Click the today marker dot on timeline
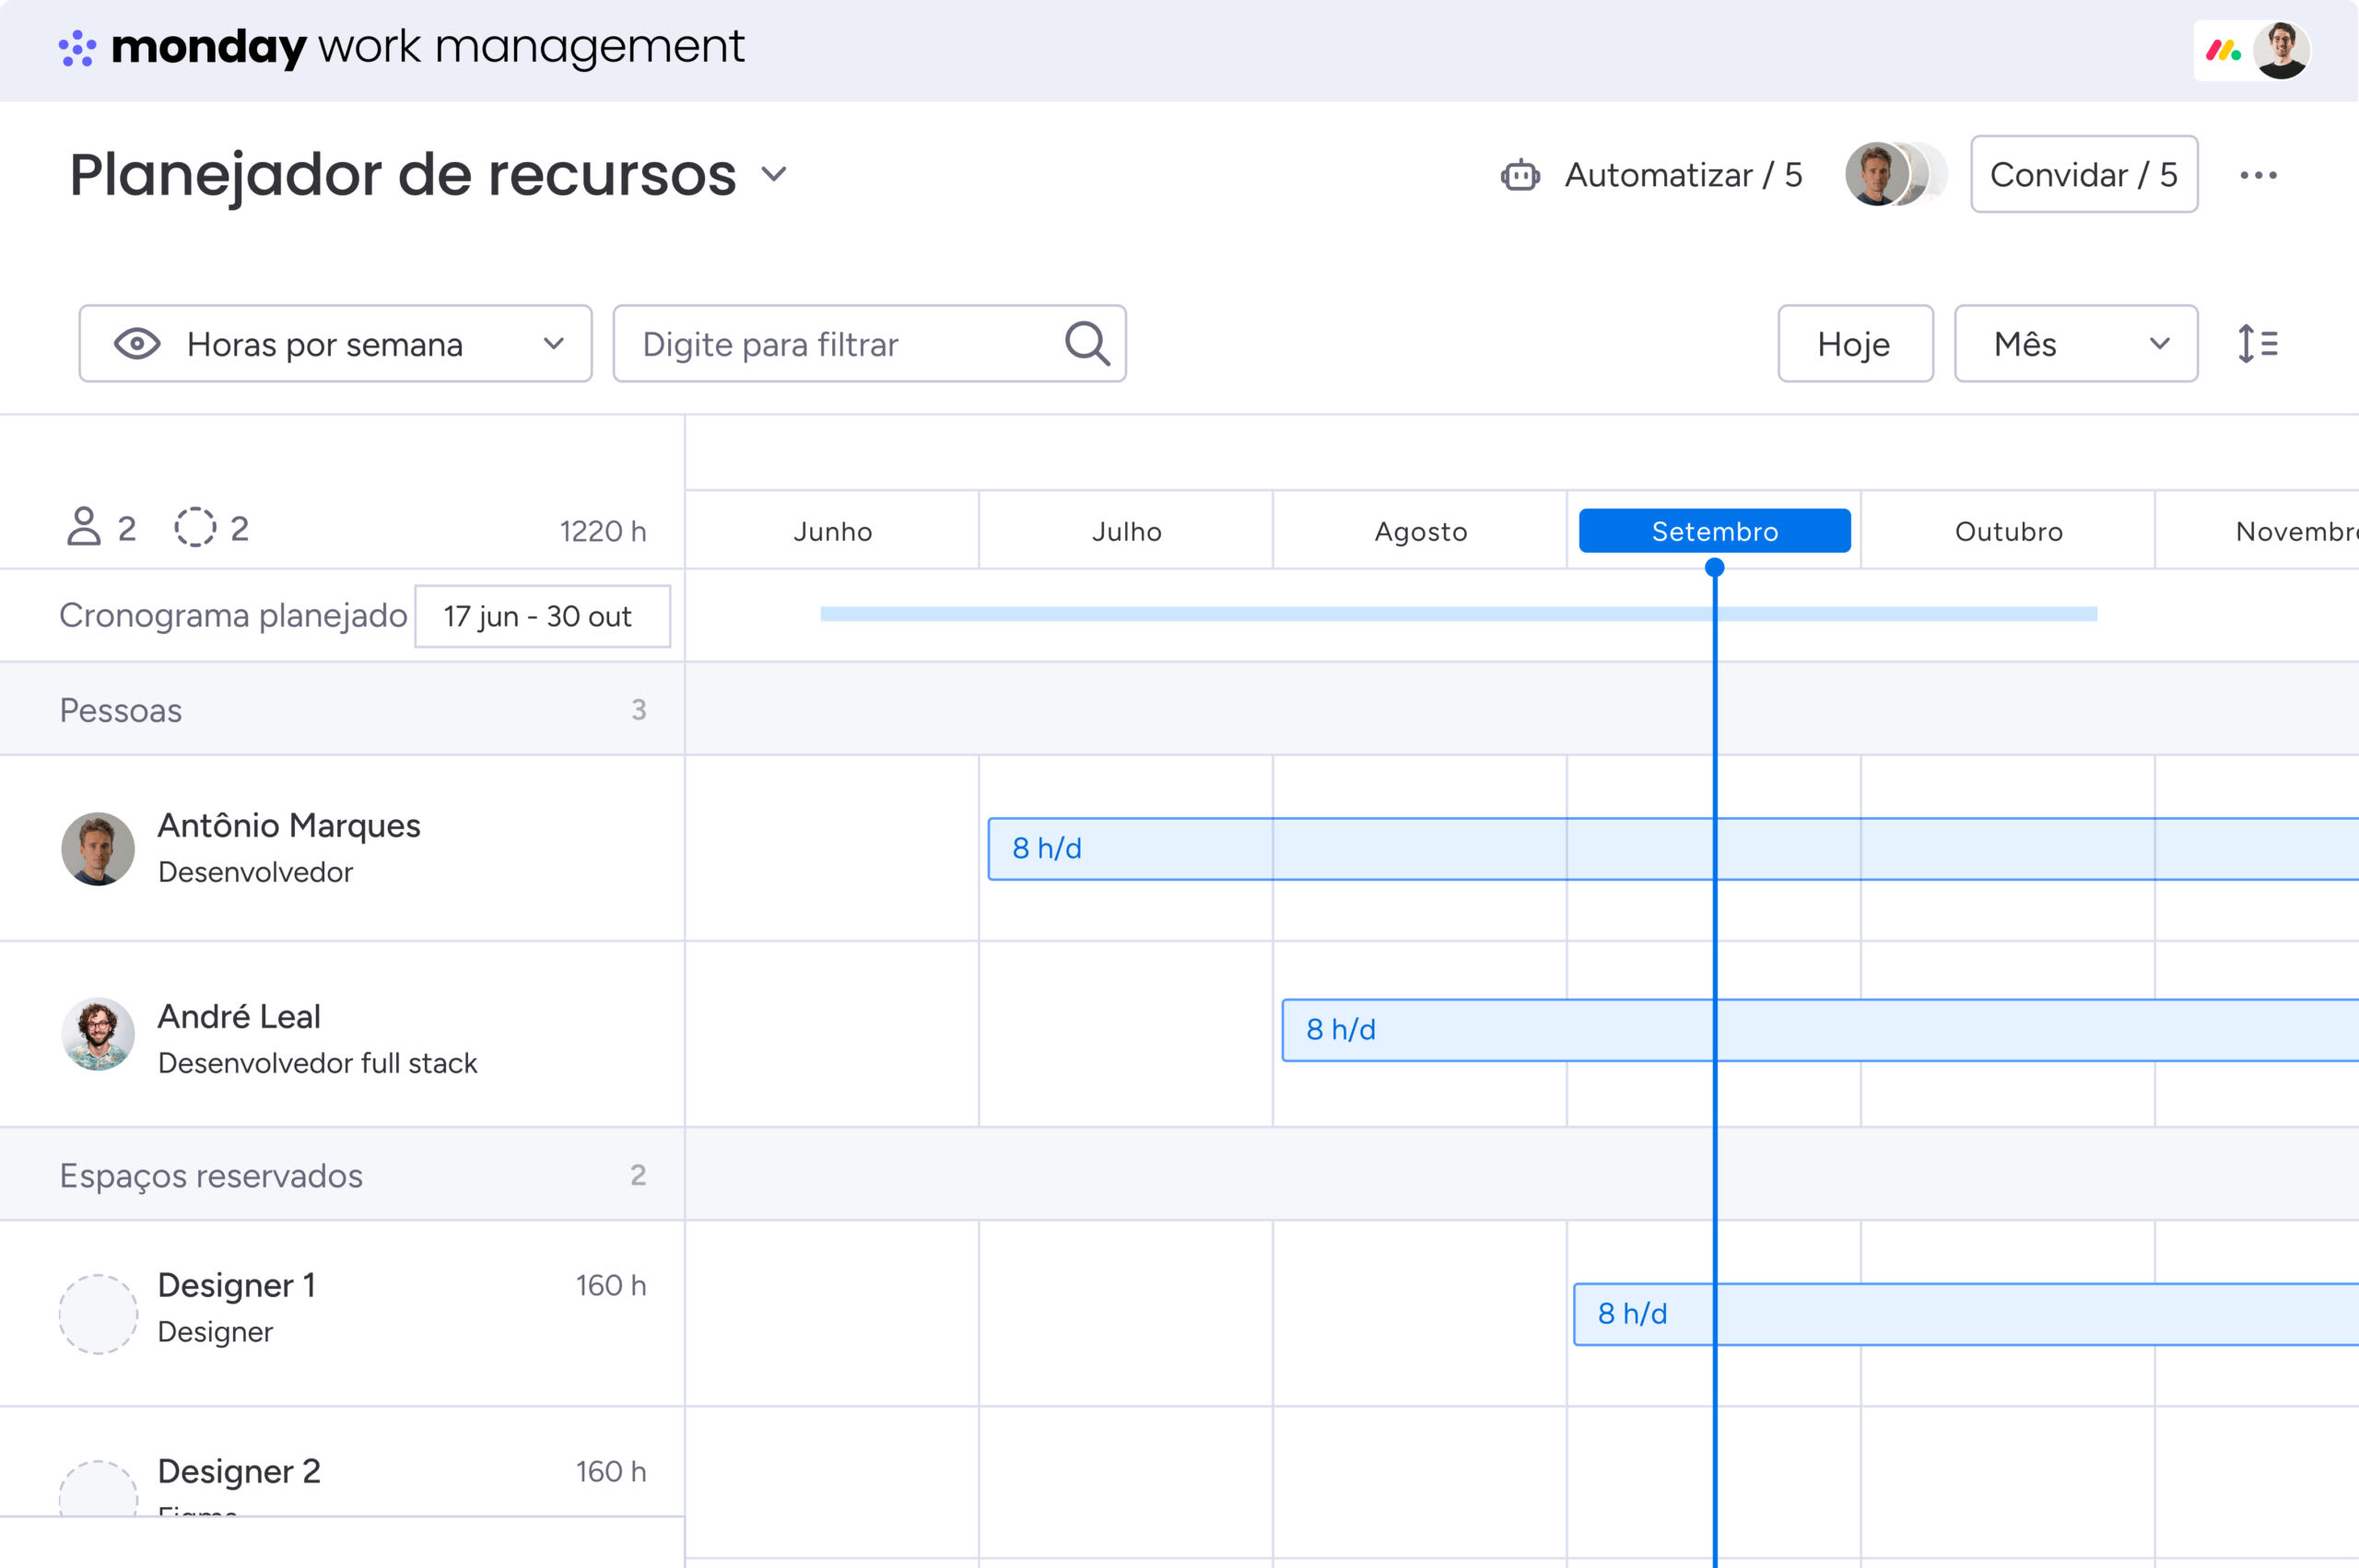 [1714, 568]
